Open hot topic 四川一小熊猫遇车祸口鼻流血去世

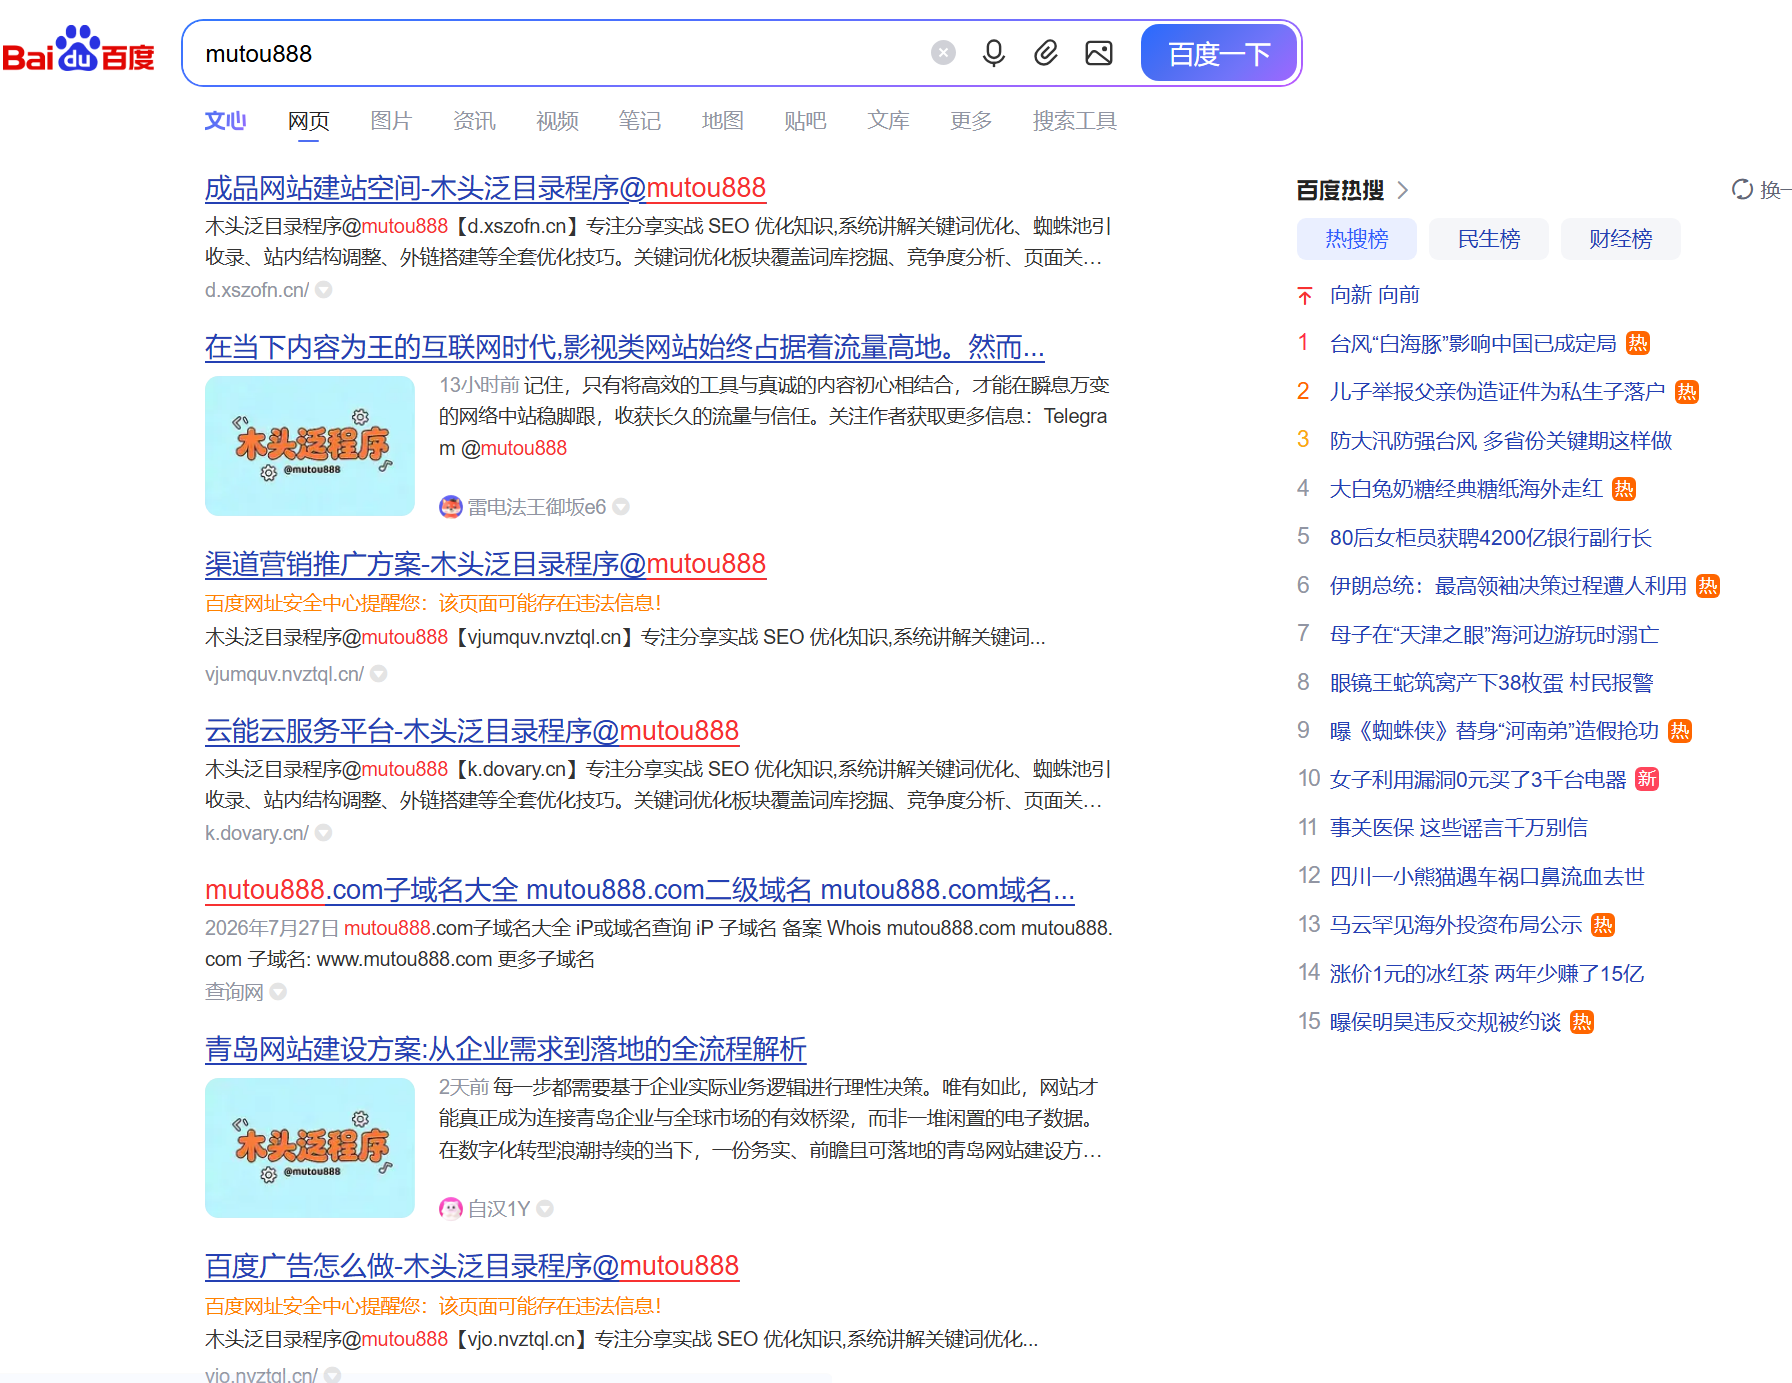coord(1487,877)
